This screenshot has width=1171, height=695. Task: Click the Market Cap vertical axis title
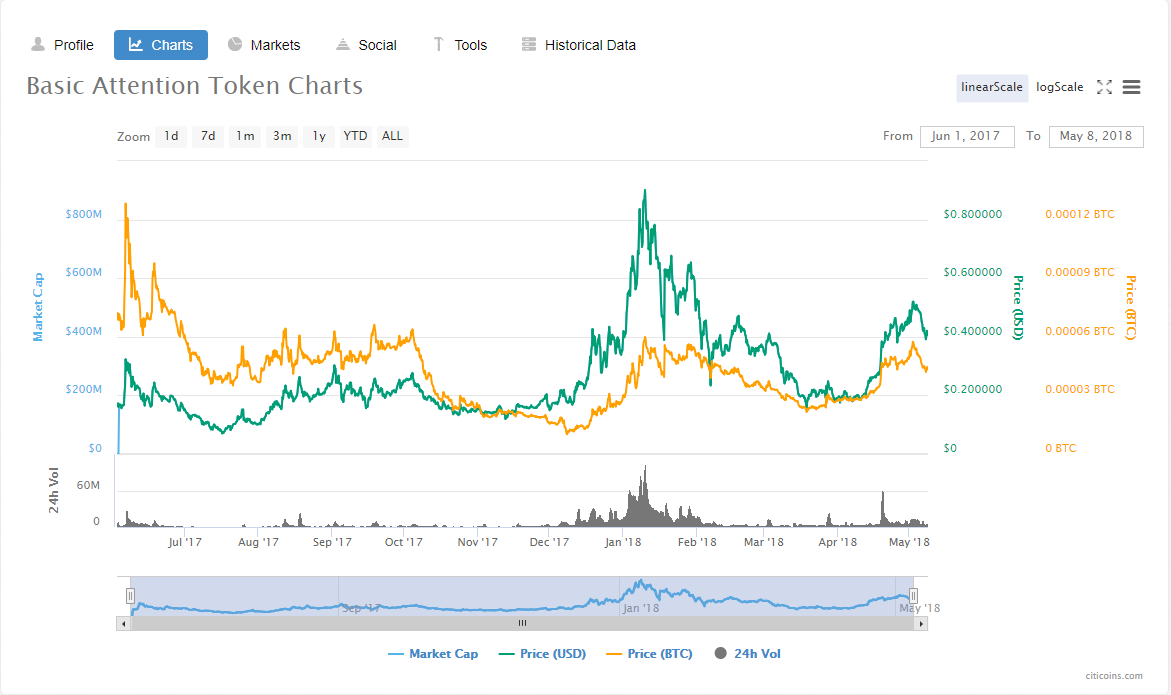pos(38,307)
